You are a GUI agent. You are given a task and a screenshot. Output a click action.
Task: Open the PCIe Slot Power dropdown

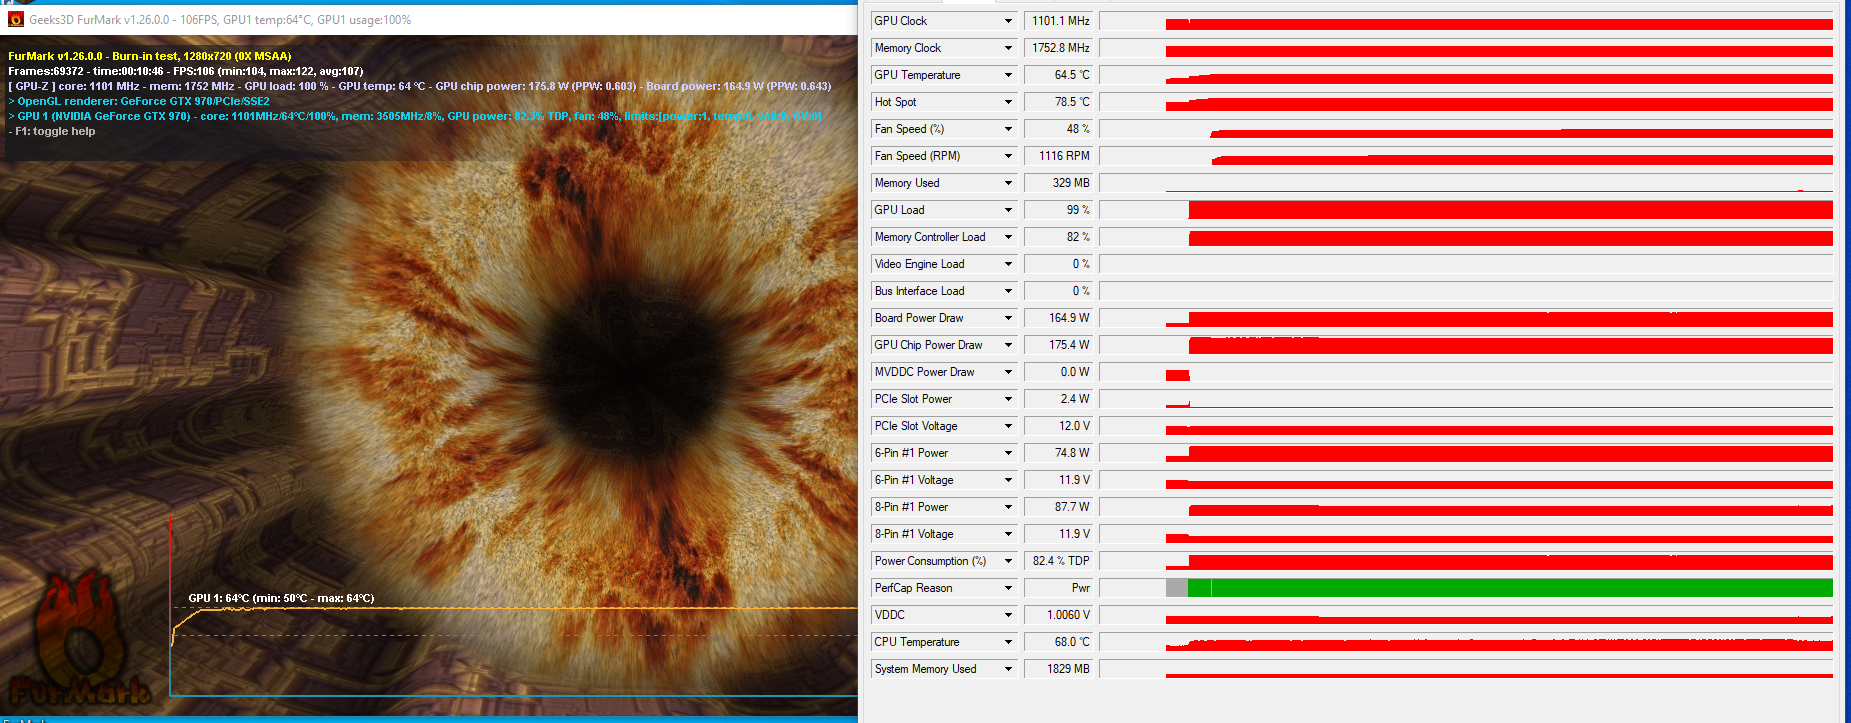pos(1008,399)
